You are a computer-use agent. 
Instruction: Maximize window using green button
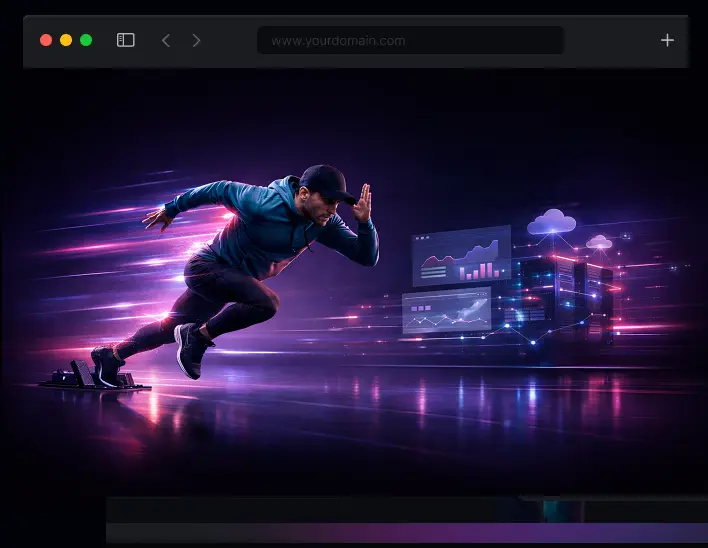click(x=86, y=40)
